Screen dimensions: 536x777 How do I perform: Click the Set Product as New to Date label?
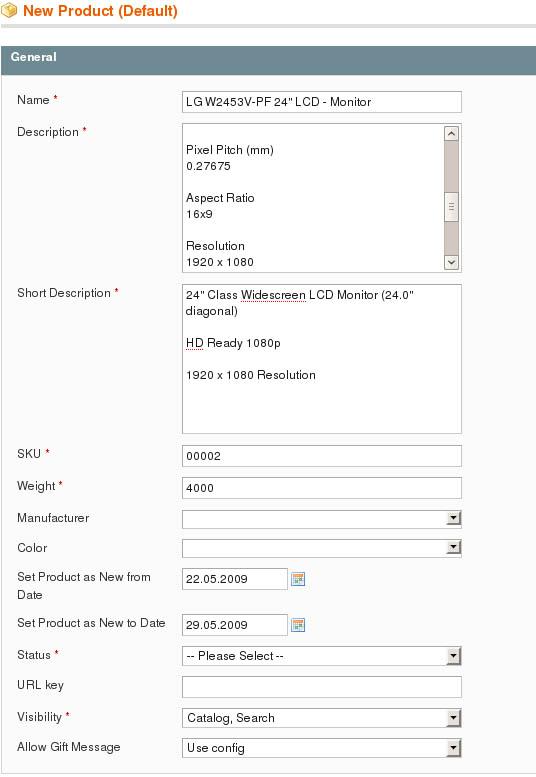[91, 623]
